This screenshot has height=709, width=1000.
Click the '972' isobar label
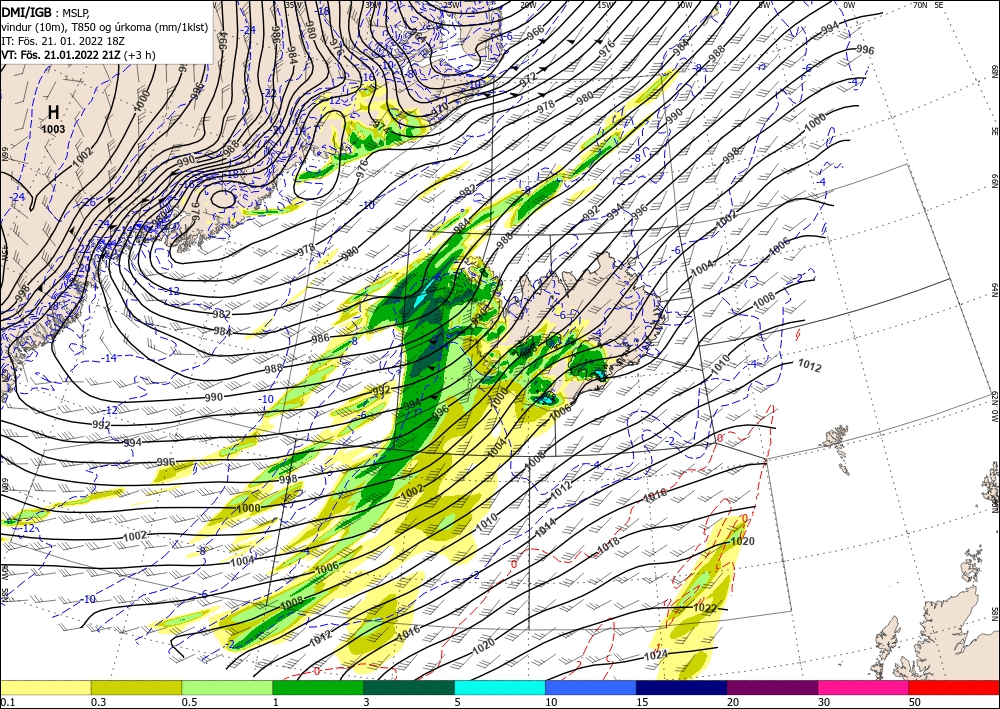coord(527,80)
